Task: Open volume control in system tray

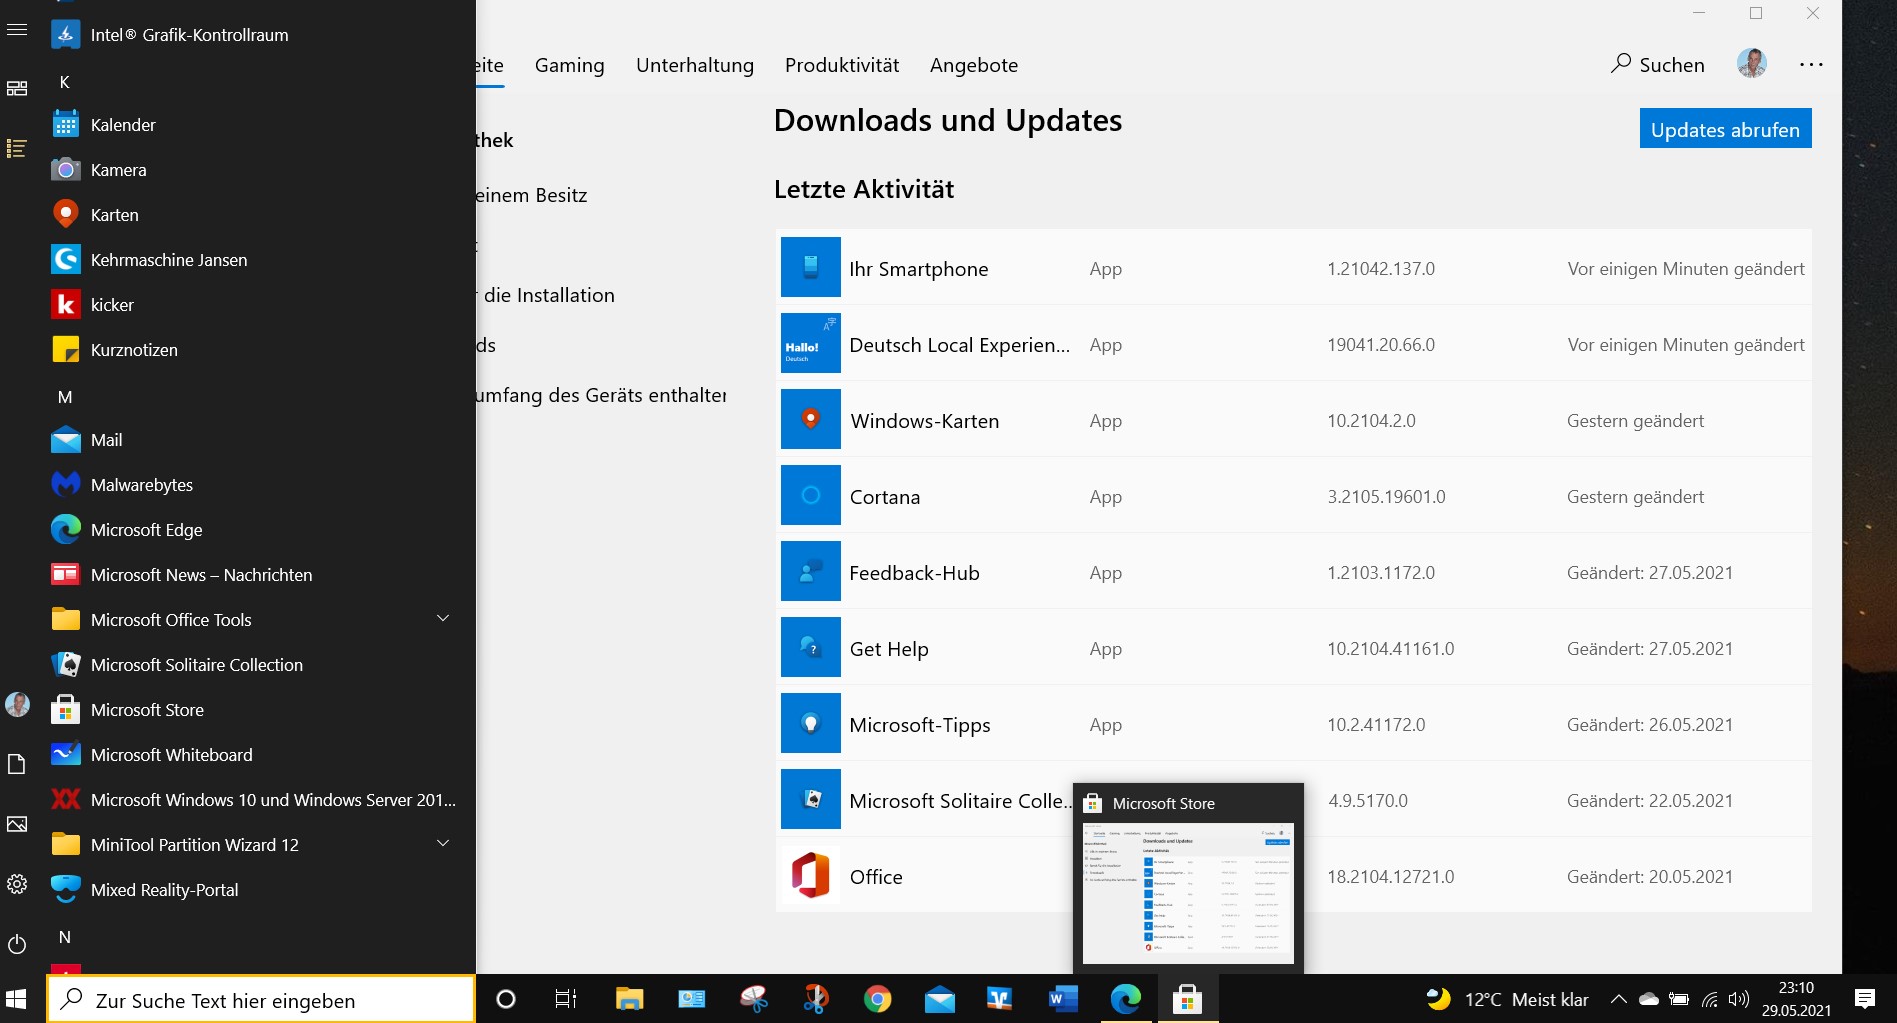Action: (x=1739, y=999)
